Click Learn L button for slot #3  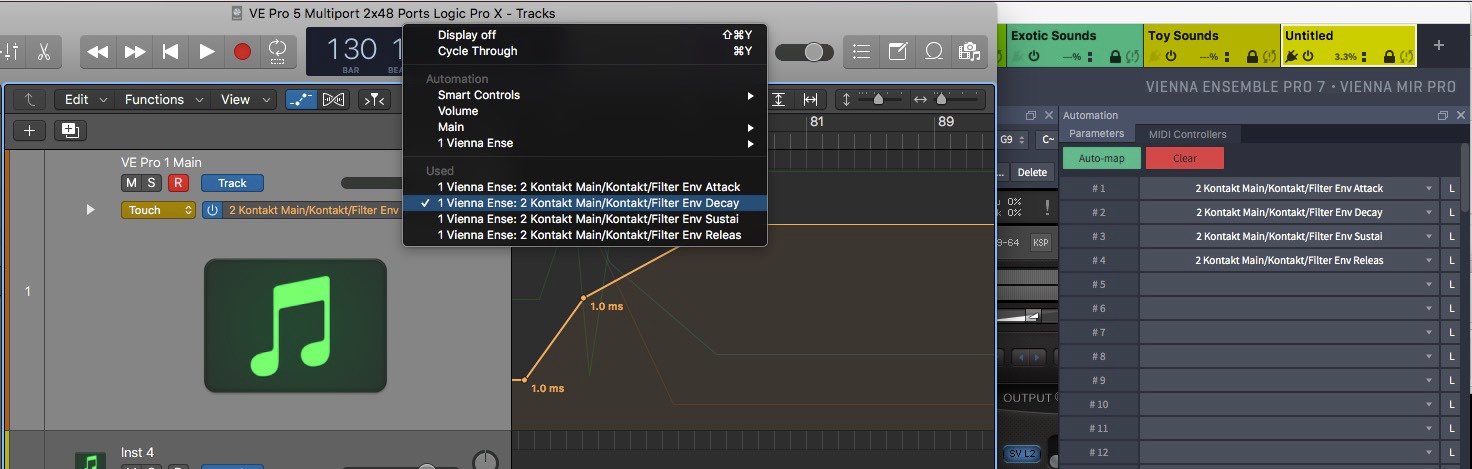click(x=1451, y=236)
